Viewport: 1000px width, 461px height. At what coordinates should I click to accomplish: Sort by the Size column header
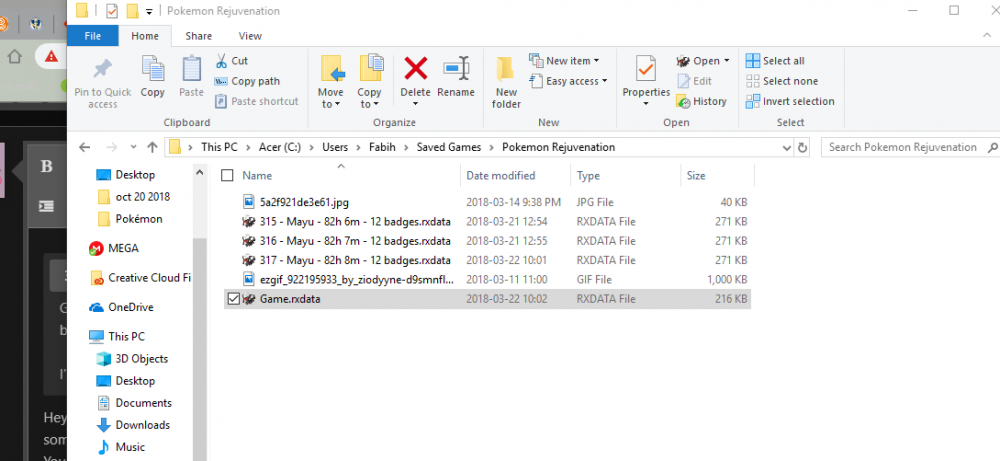point(696,176)
